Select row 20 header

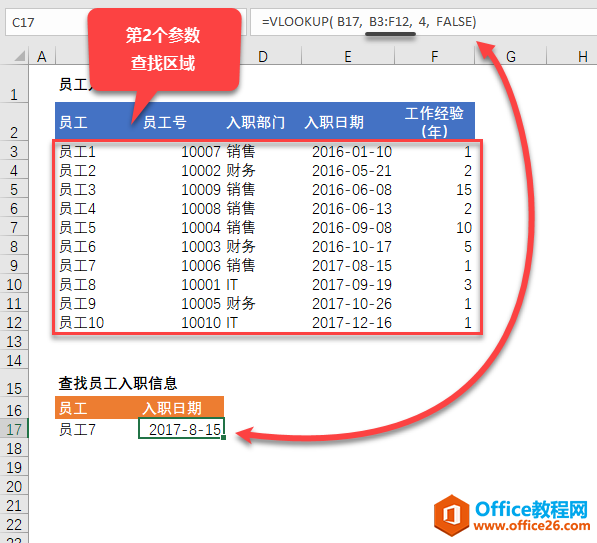coord(14,486)
